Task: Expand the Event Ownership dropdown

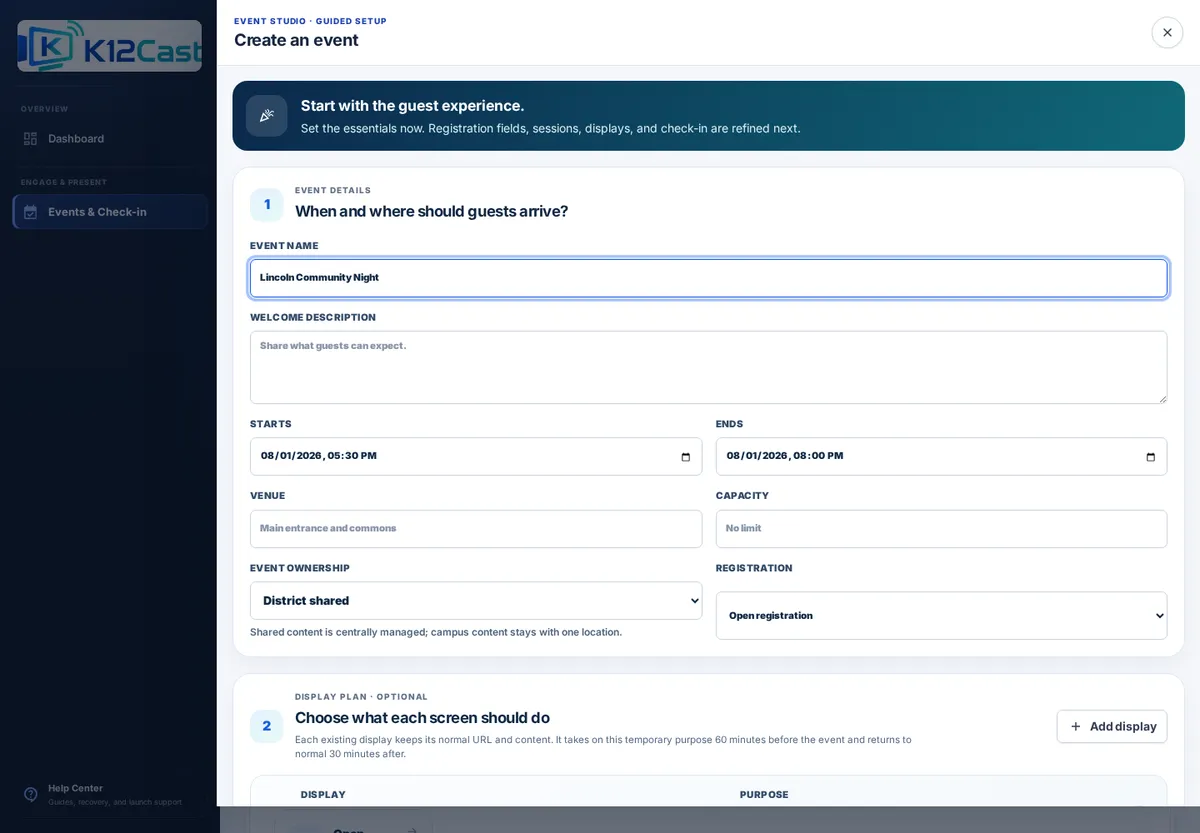Action: tap(476, 601)
